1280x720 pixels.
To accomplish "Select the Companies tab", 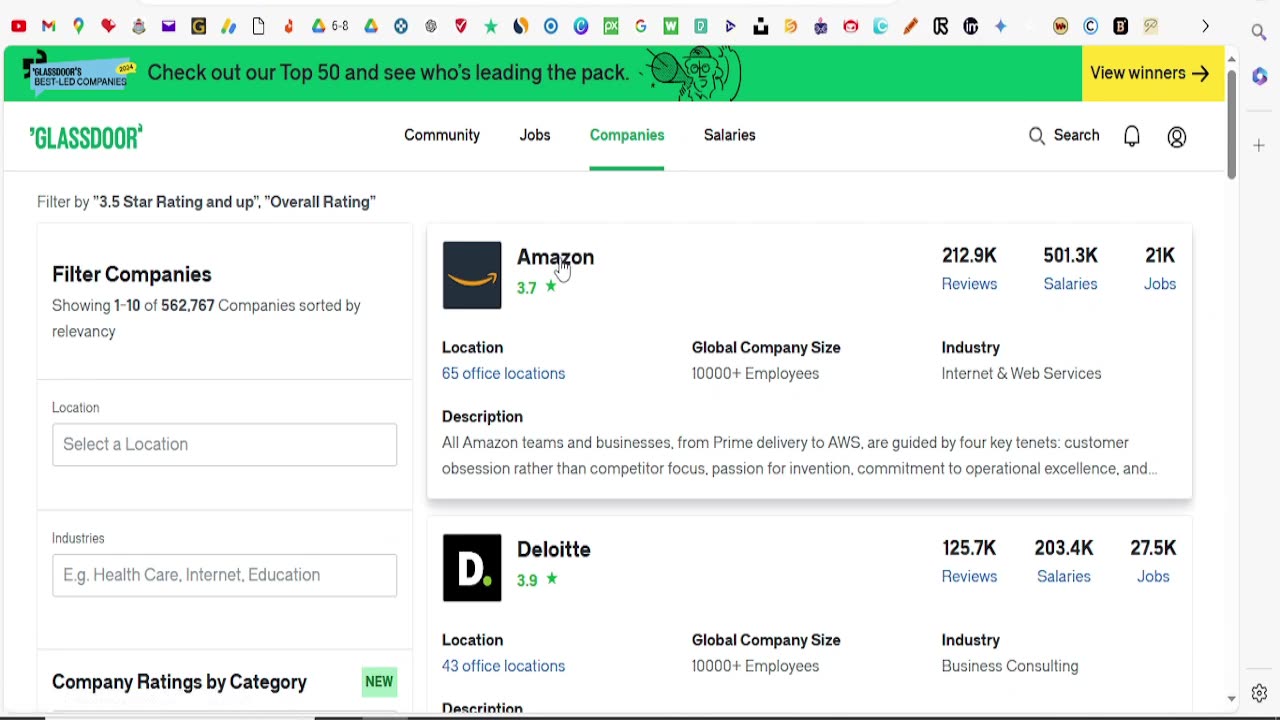I will [x=627, y=135].
